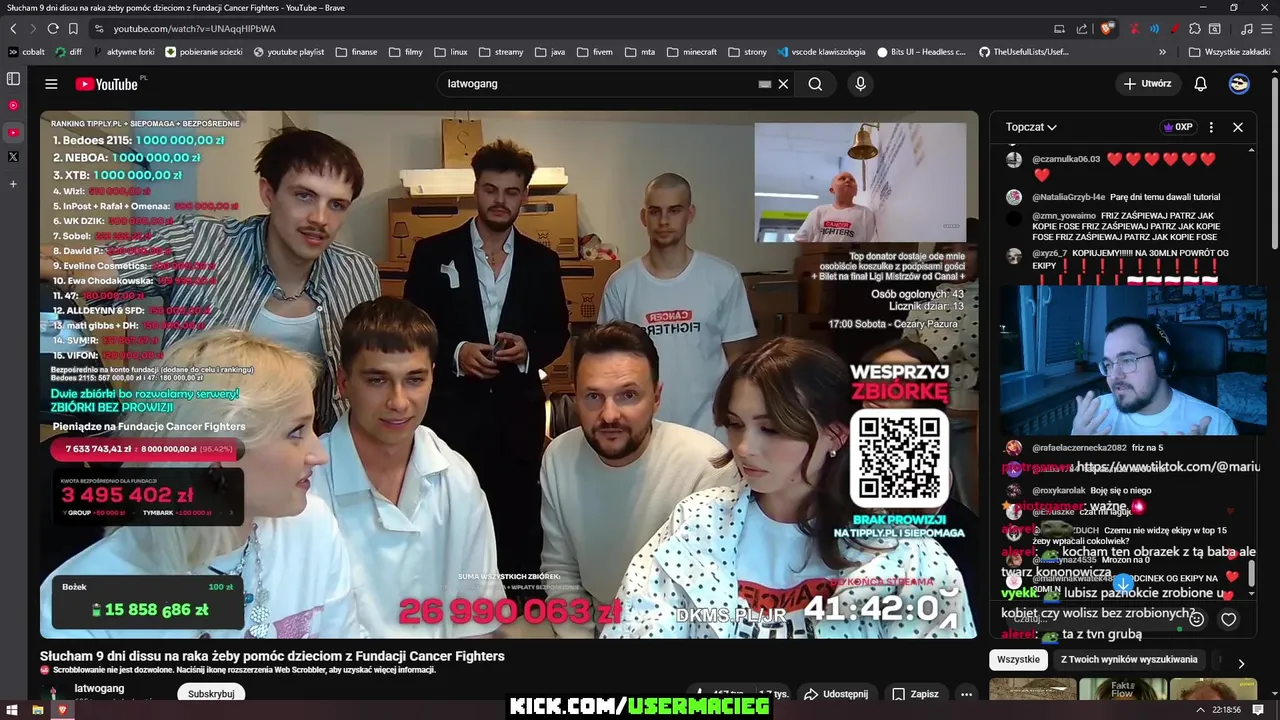
Task: Open the Windows notification center
Action: 1259,710
